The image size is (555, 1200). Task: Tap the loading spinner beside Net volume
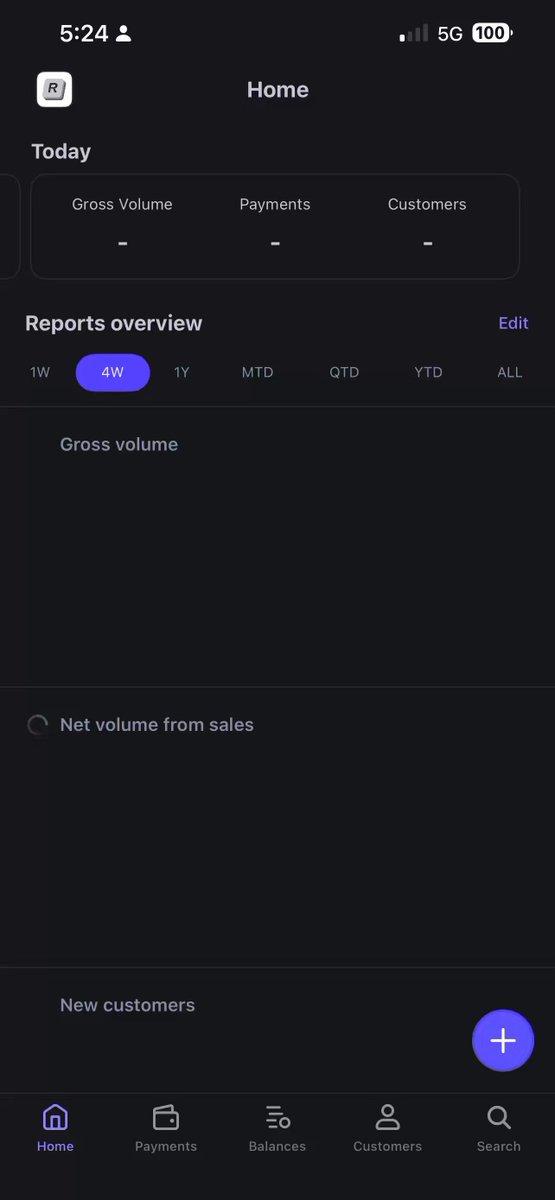click(38, 725)
